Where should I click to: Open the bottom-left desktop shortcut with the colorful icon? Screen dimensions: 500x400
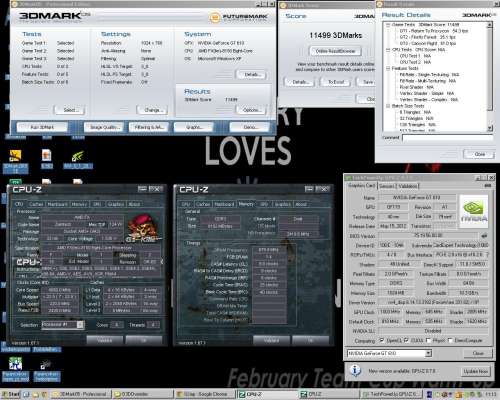[15, 364]
